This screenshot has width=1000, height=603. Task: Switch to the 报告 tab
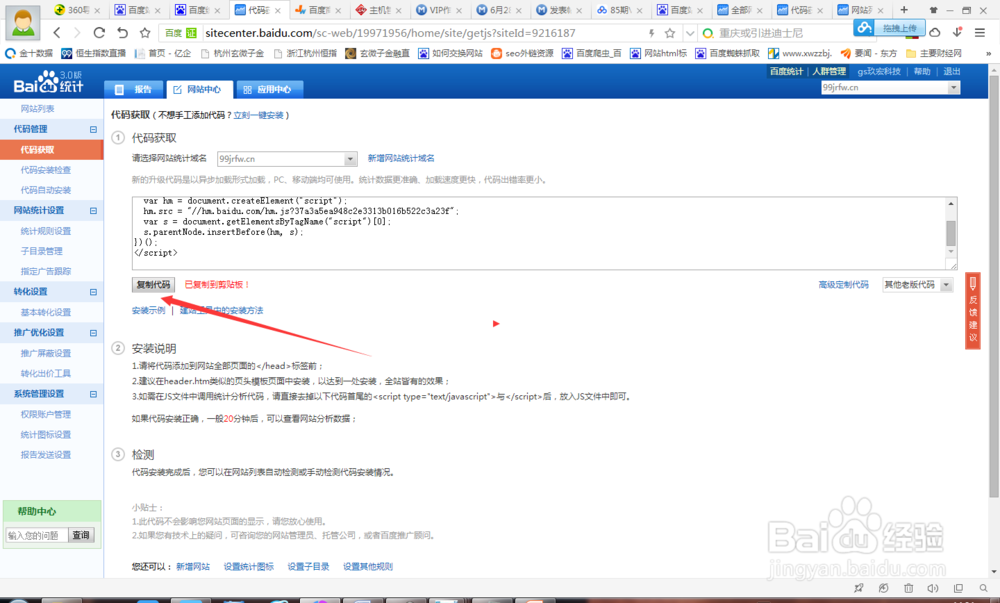tap(134, 90)
